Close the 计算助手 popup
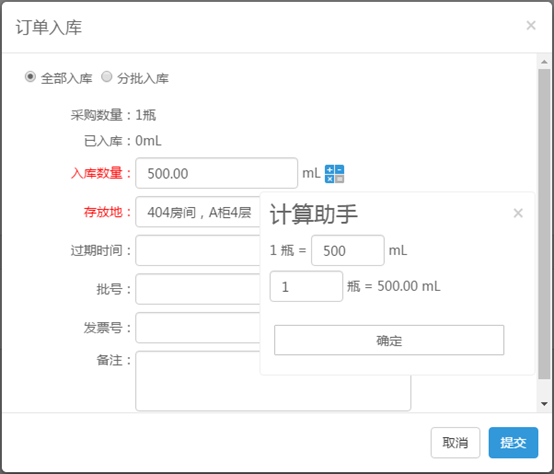 [518, 213]
